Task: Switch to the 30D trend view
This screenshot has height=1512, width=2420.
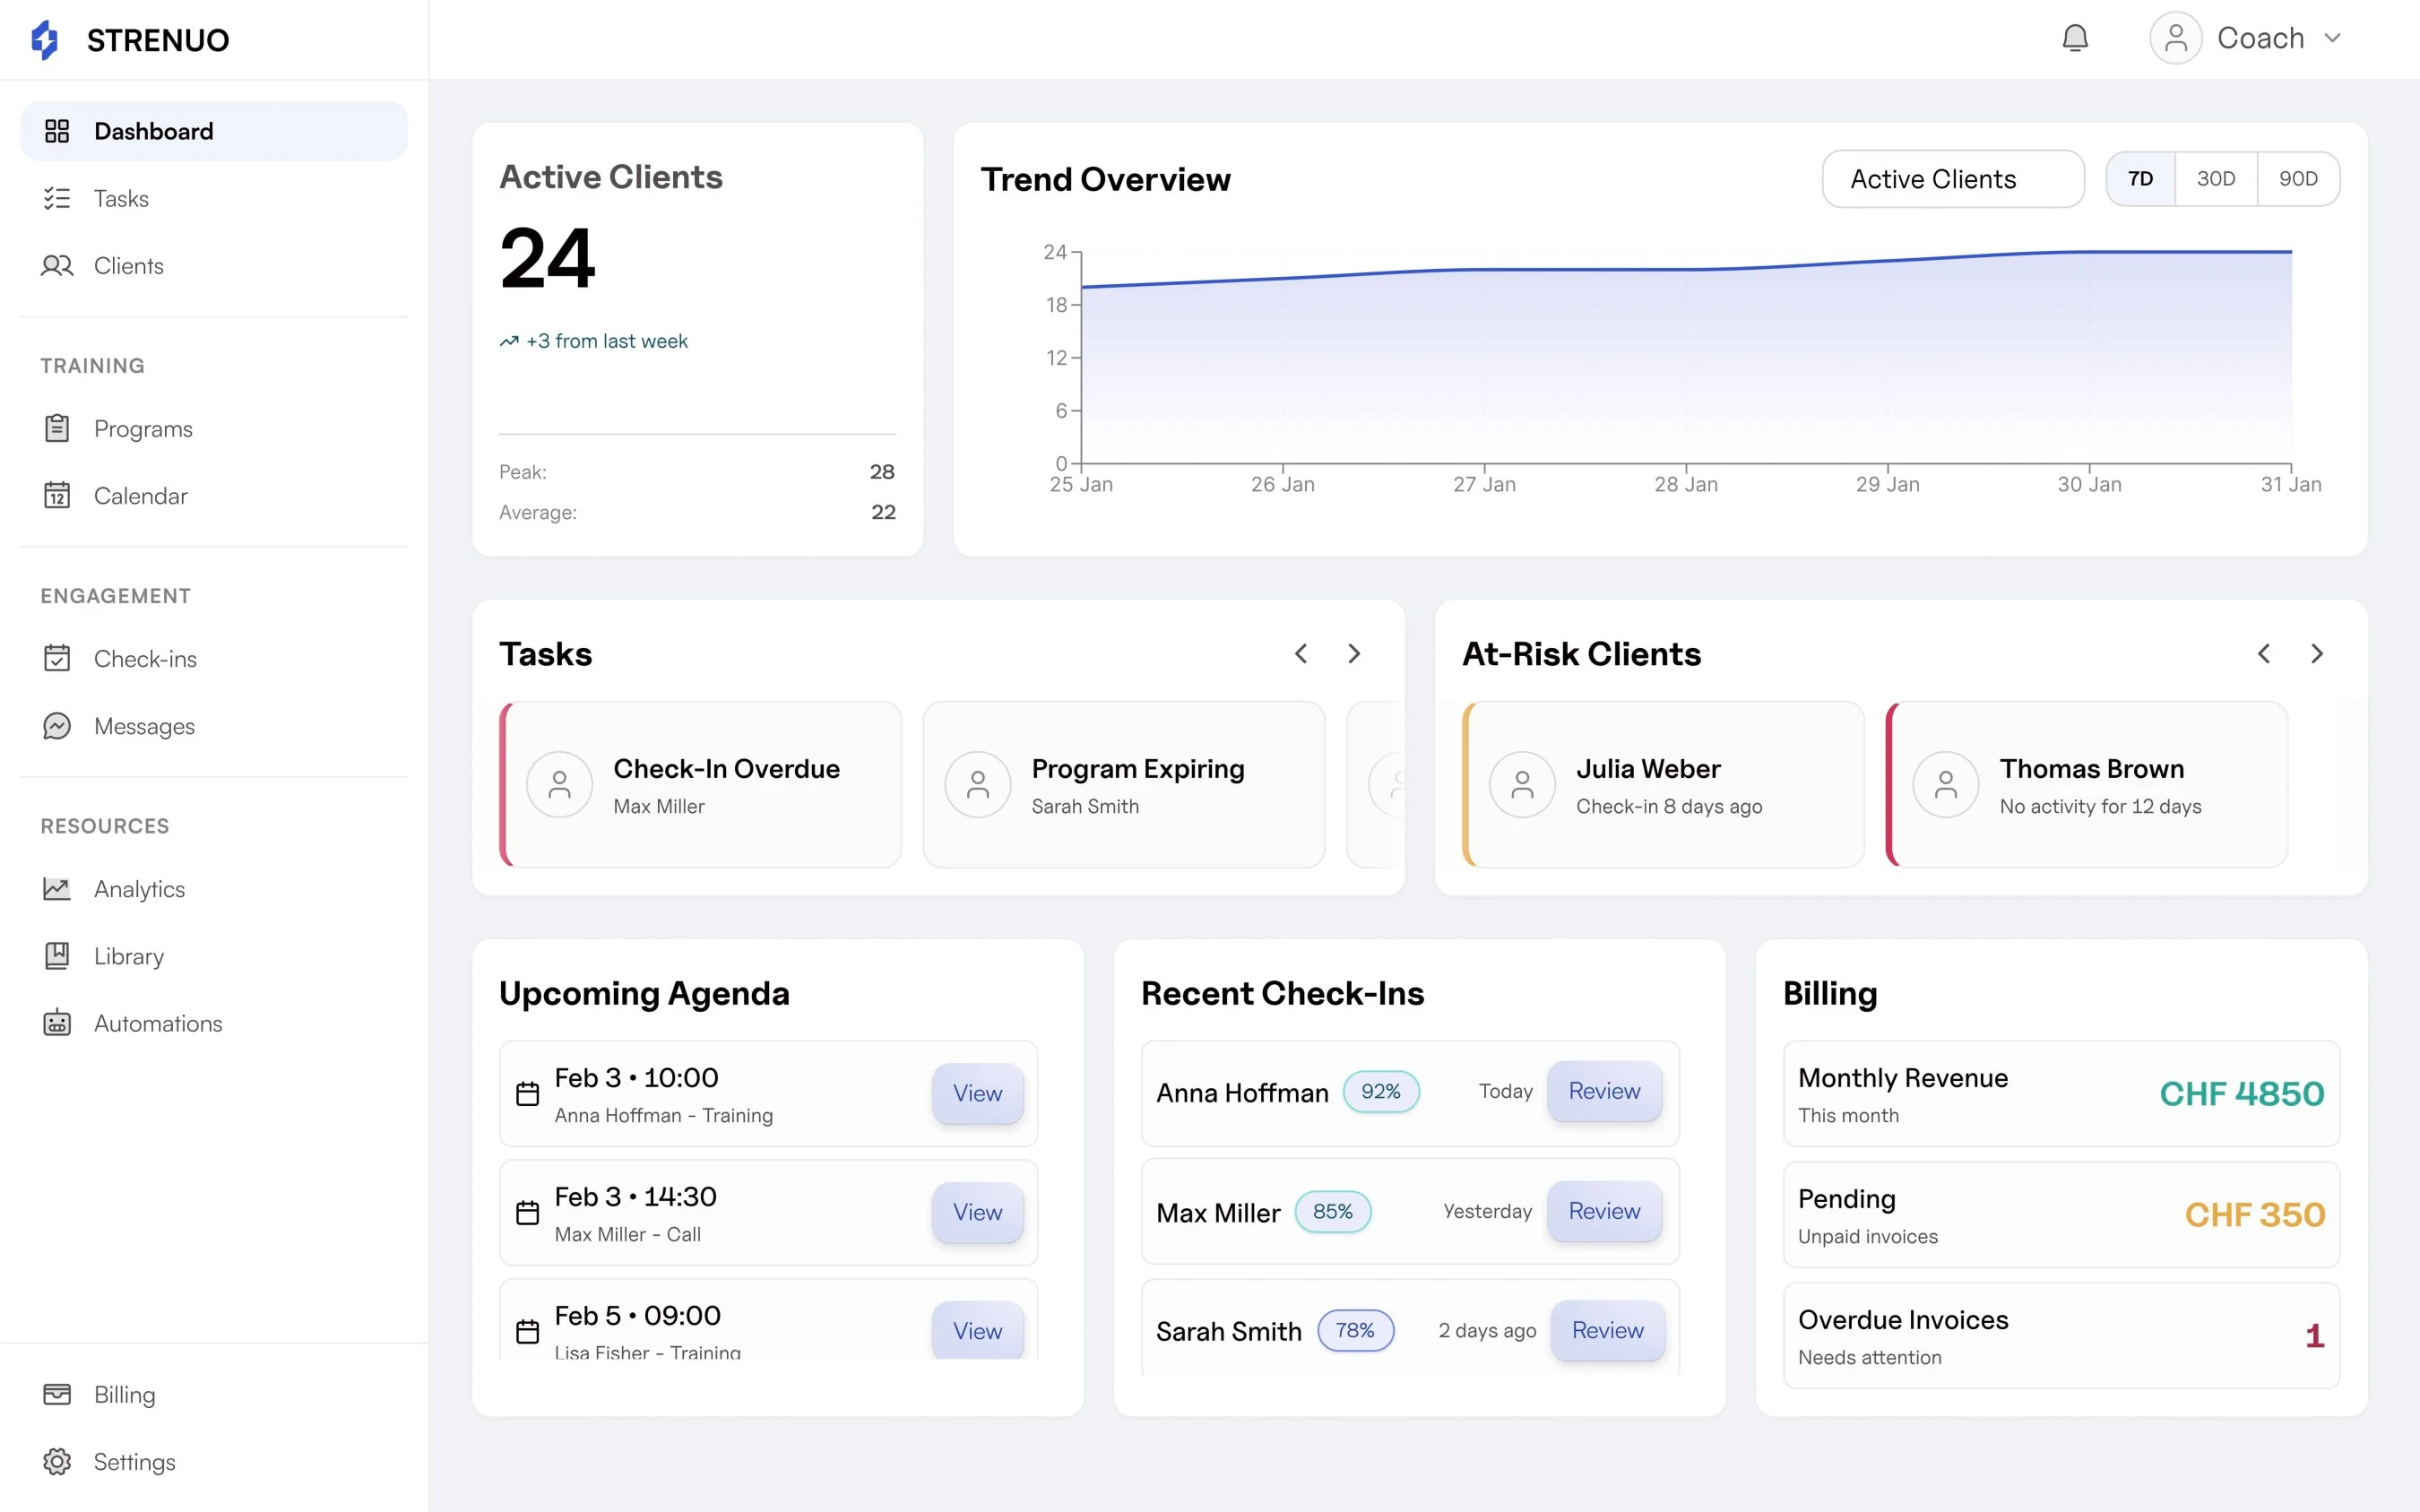Action: coord(2216,178)
